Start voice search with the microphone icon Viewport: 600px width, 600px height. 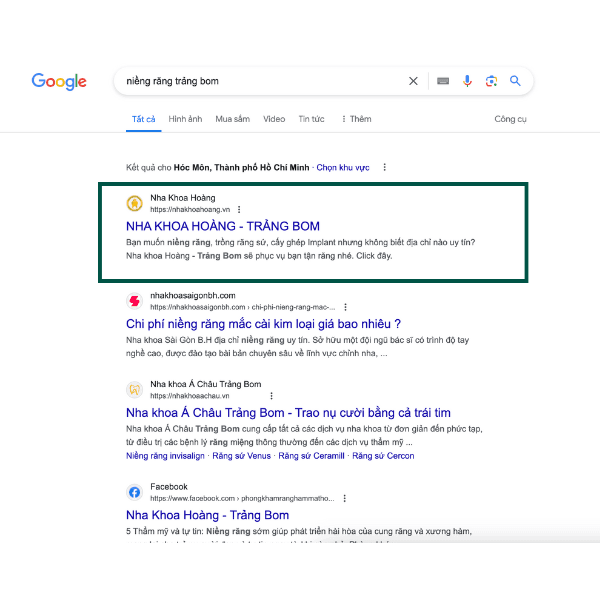pyautogui.click(x=467, y=81)
